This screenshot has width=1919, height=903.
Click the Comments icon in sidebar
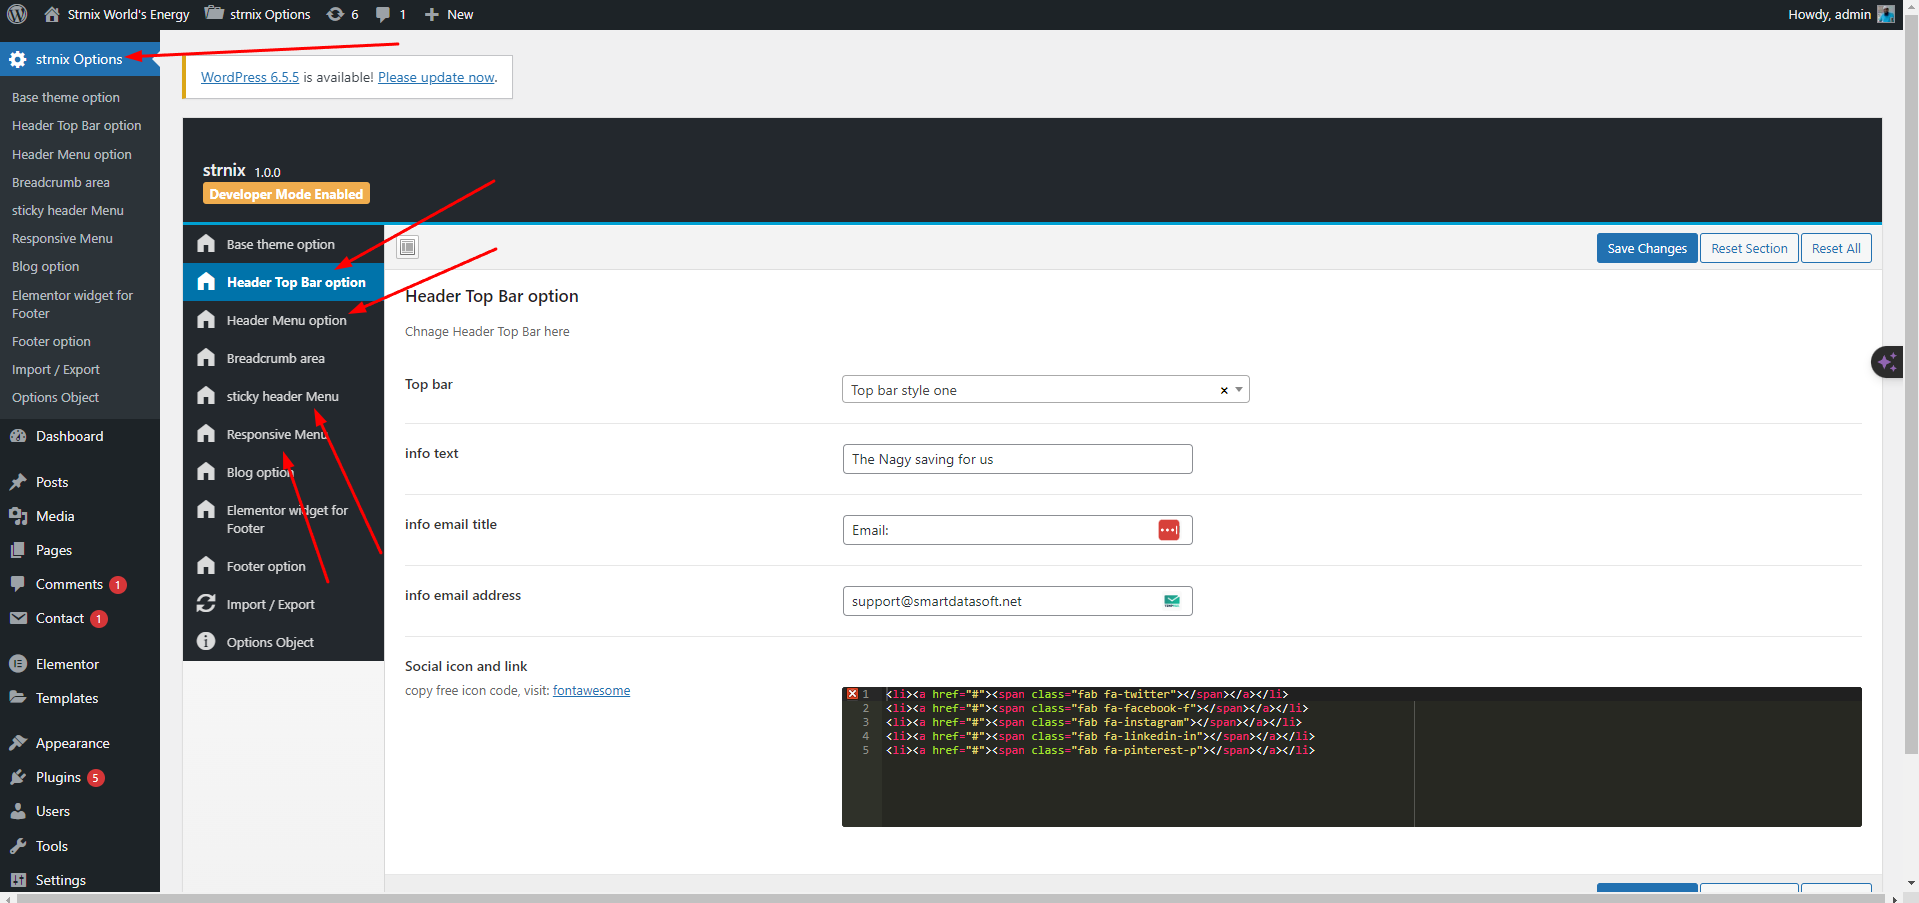(18, 584)
